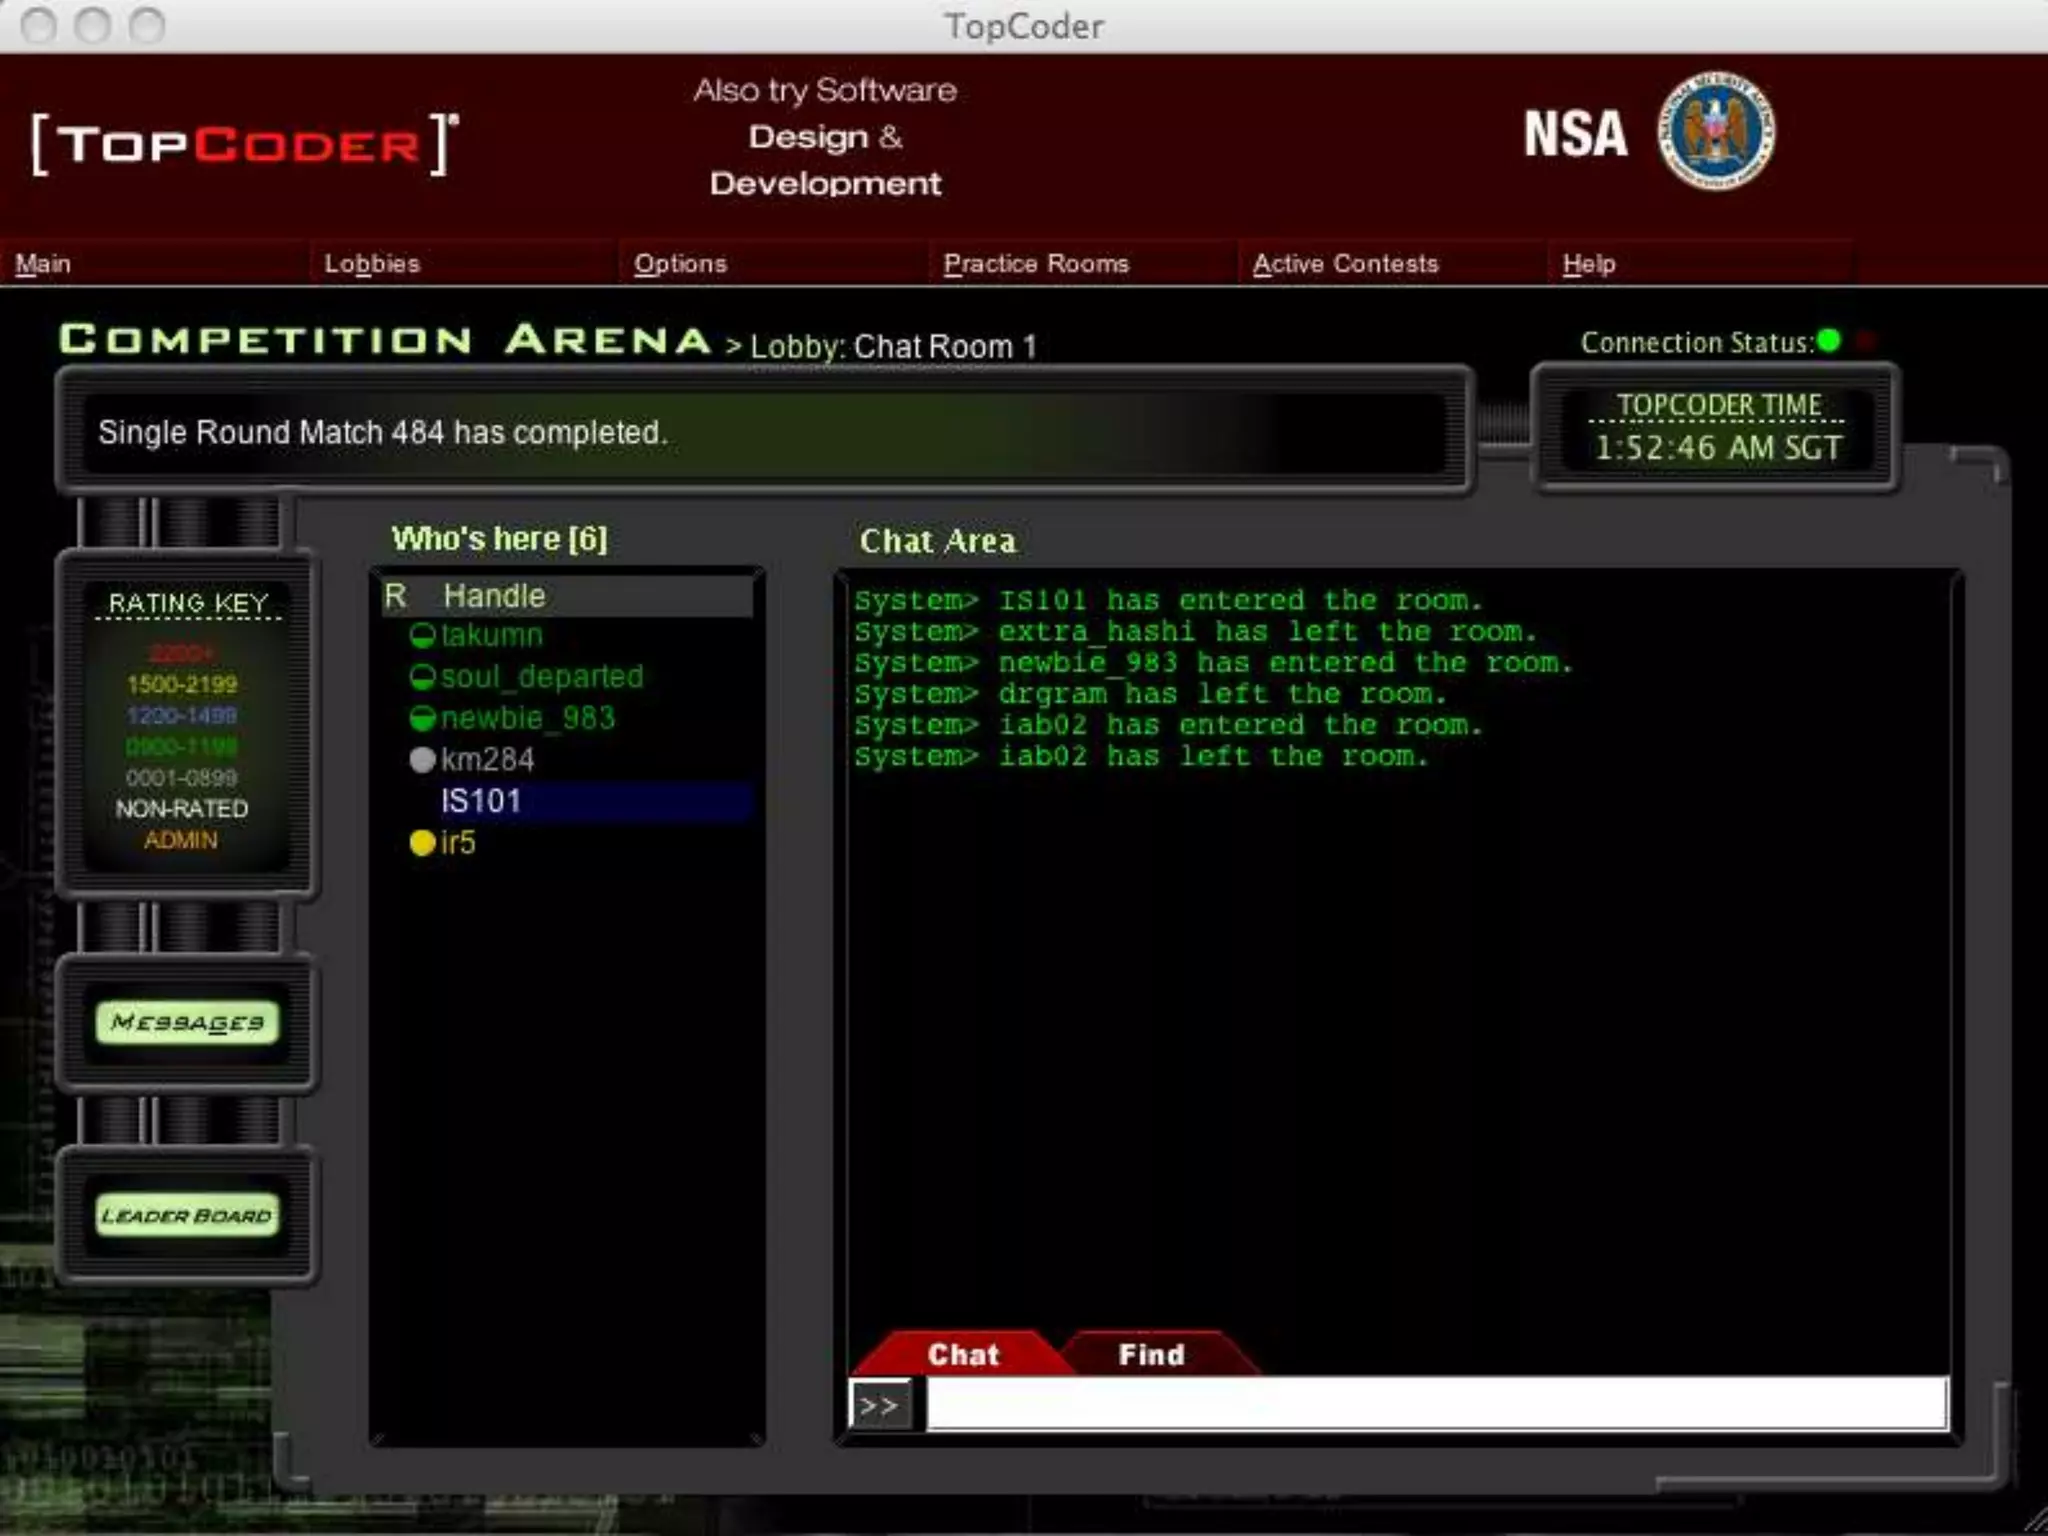2048x1536 pixels.
Task: Open the Main menu
Action: click(x=43, y=264)
